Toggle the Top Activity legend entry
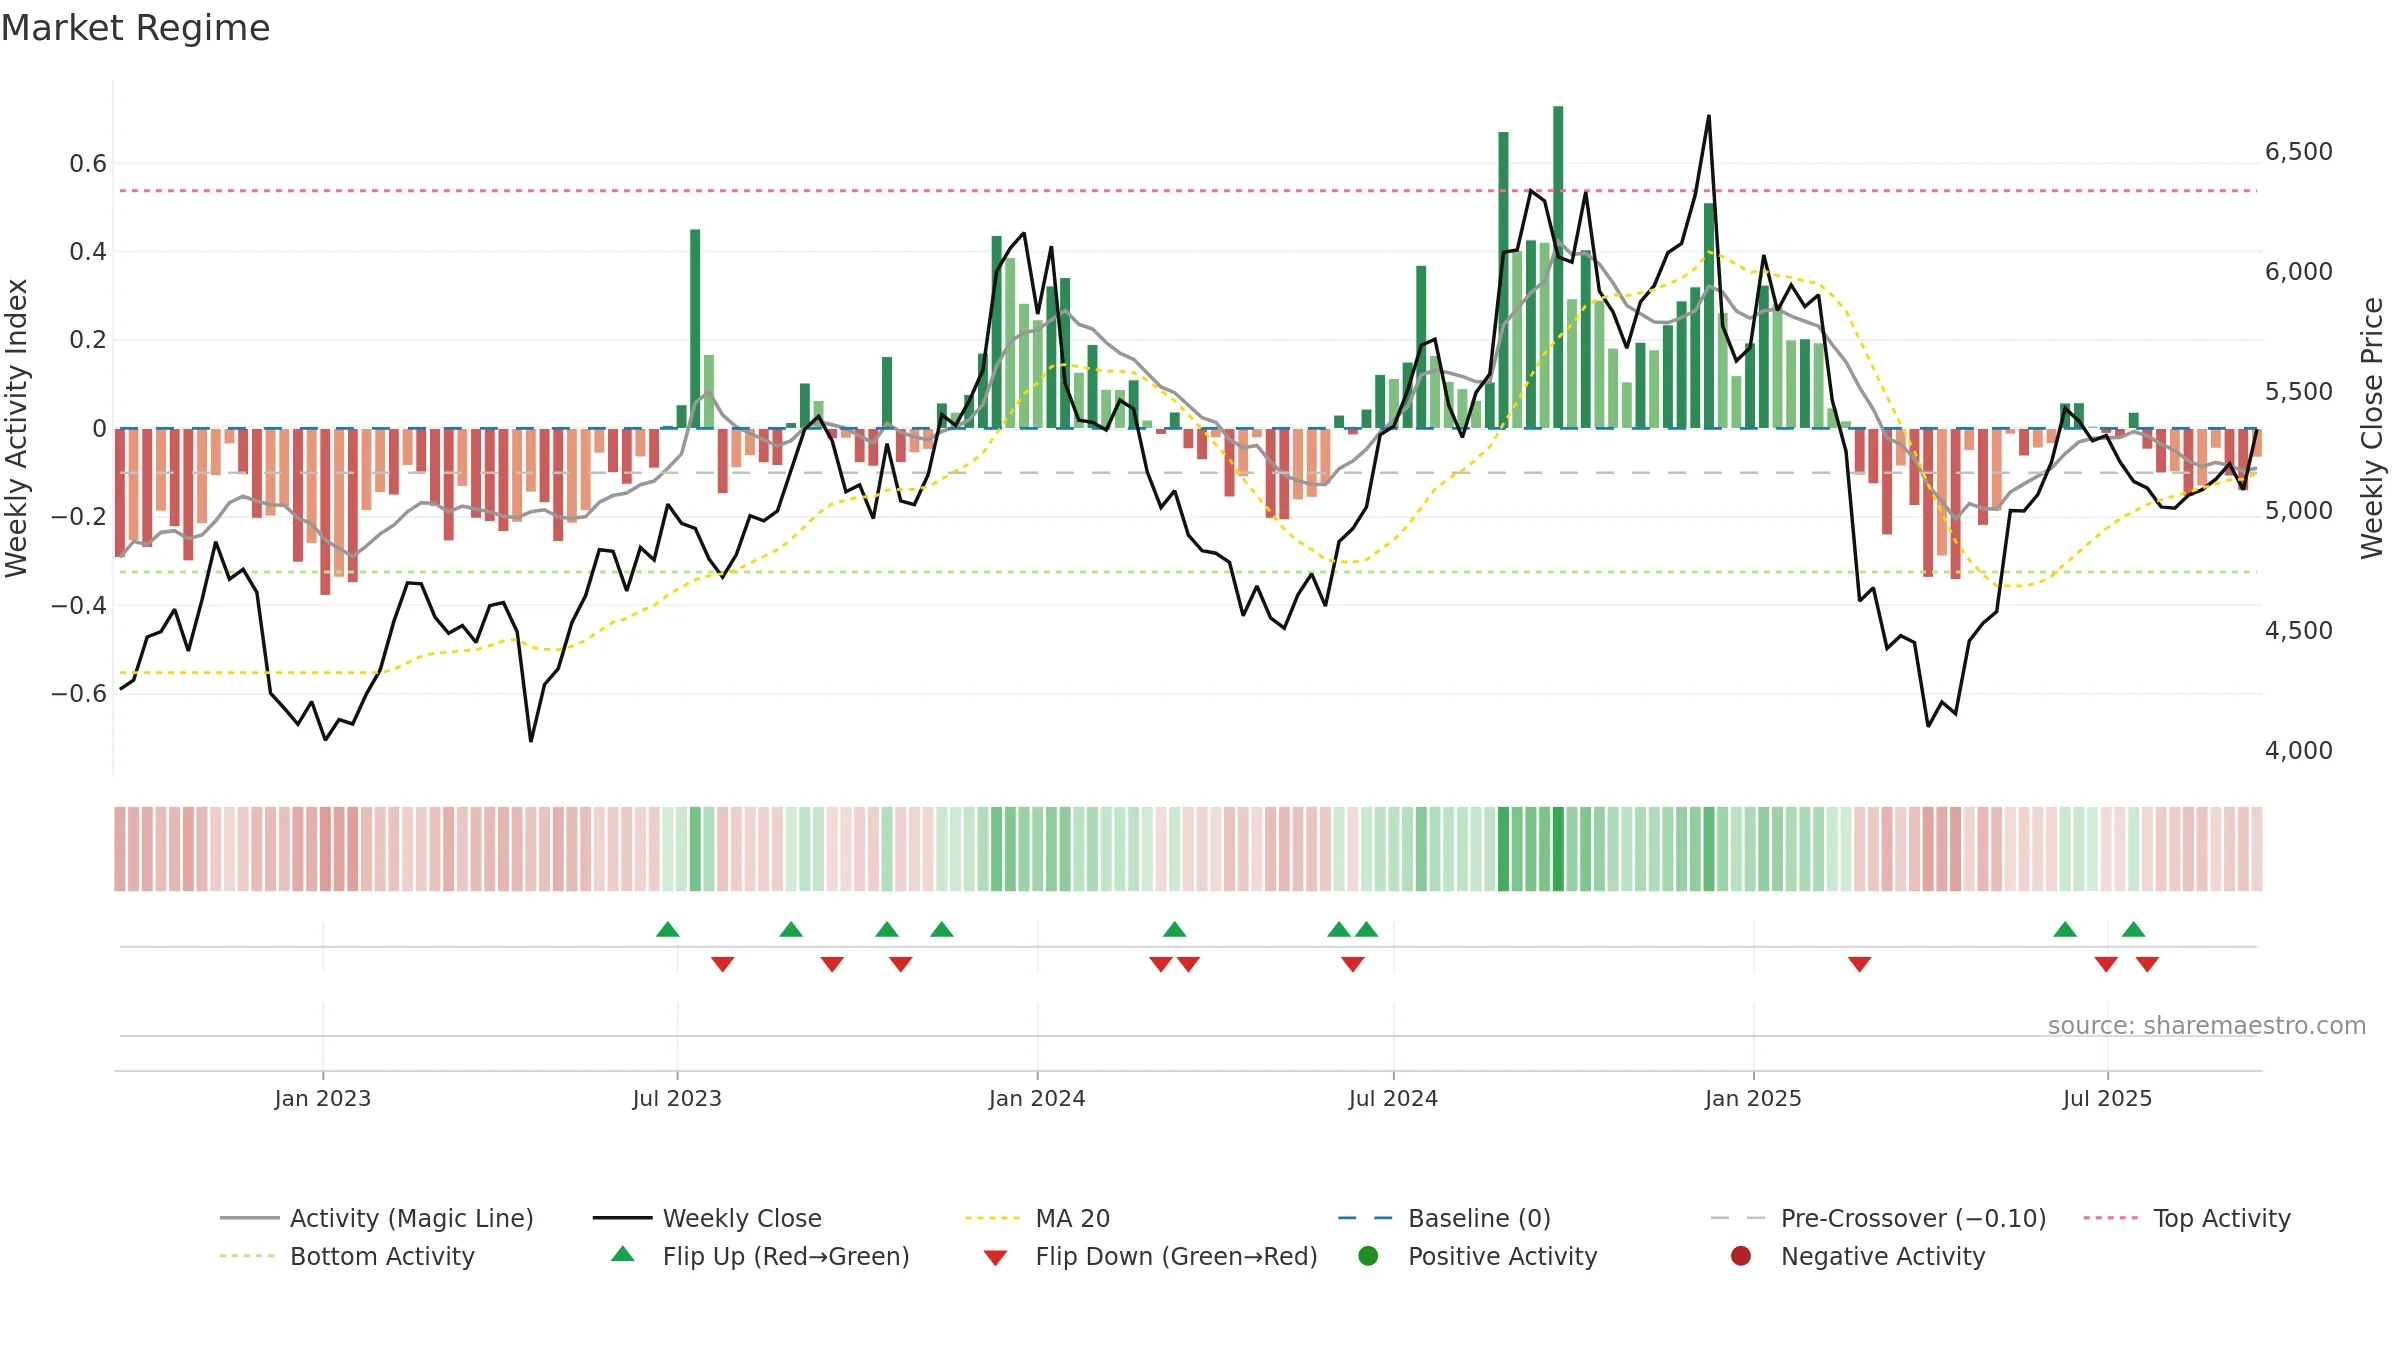The image size is (2400, 1350). pyautogui.click(x=2187, y=1218)
